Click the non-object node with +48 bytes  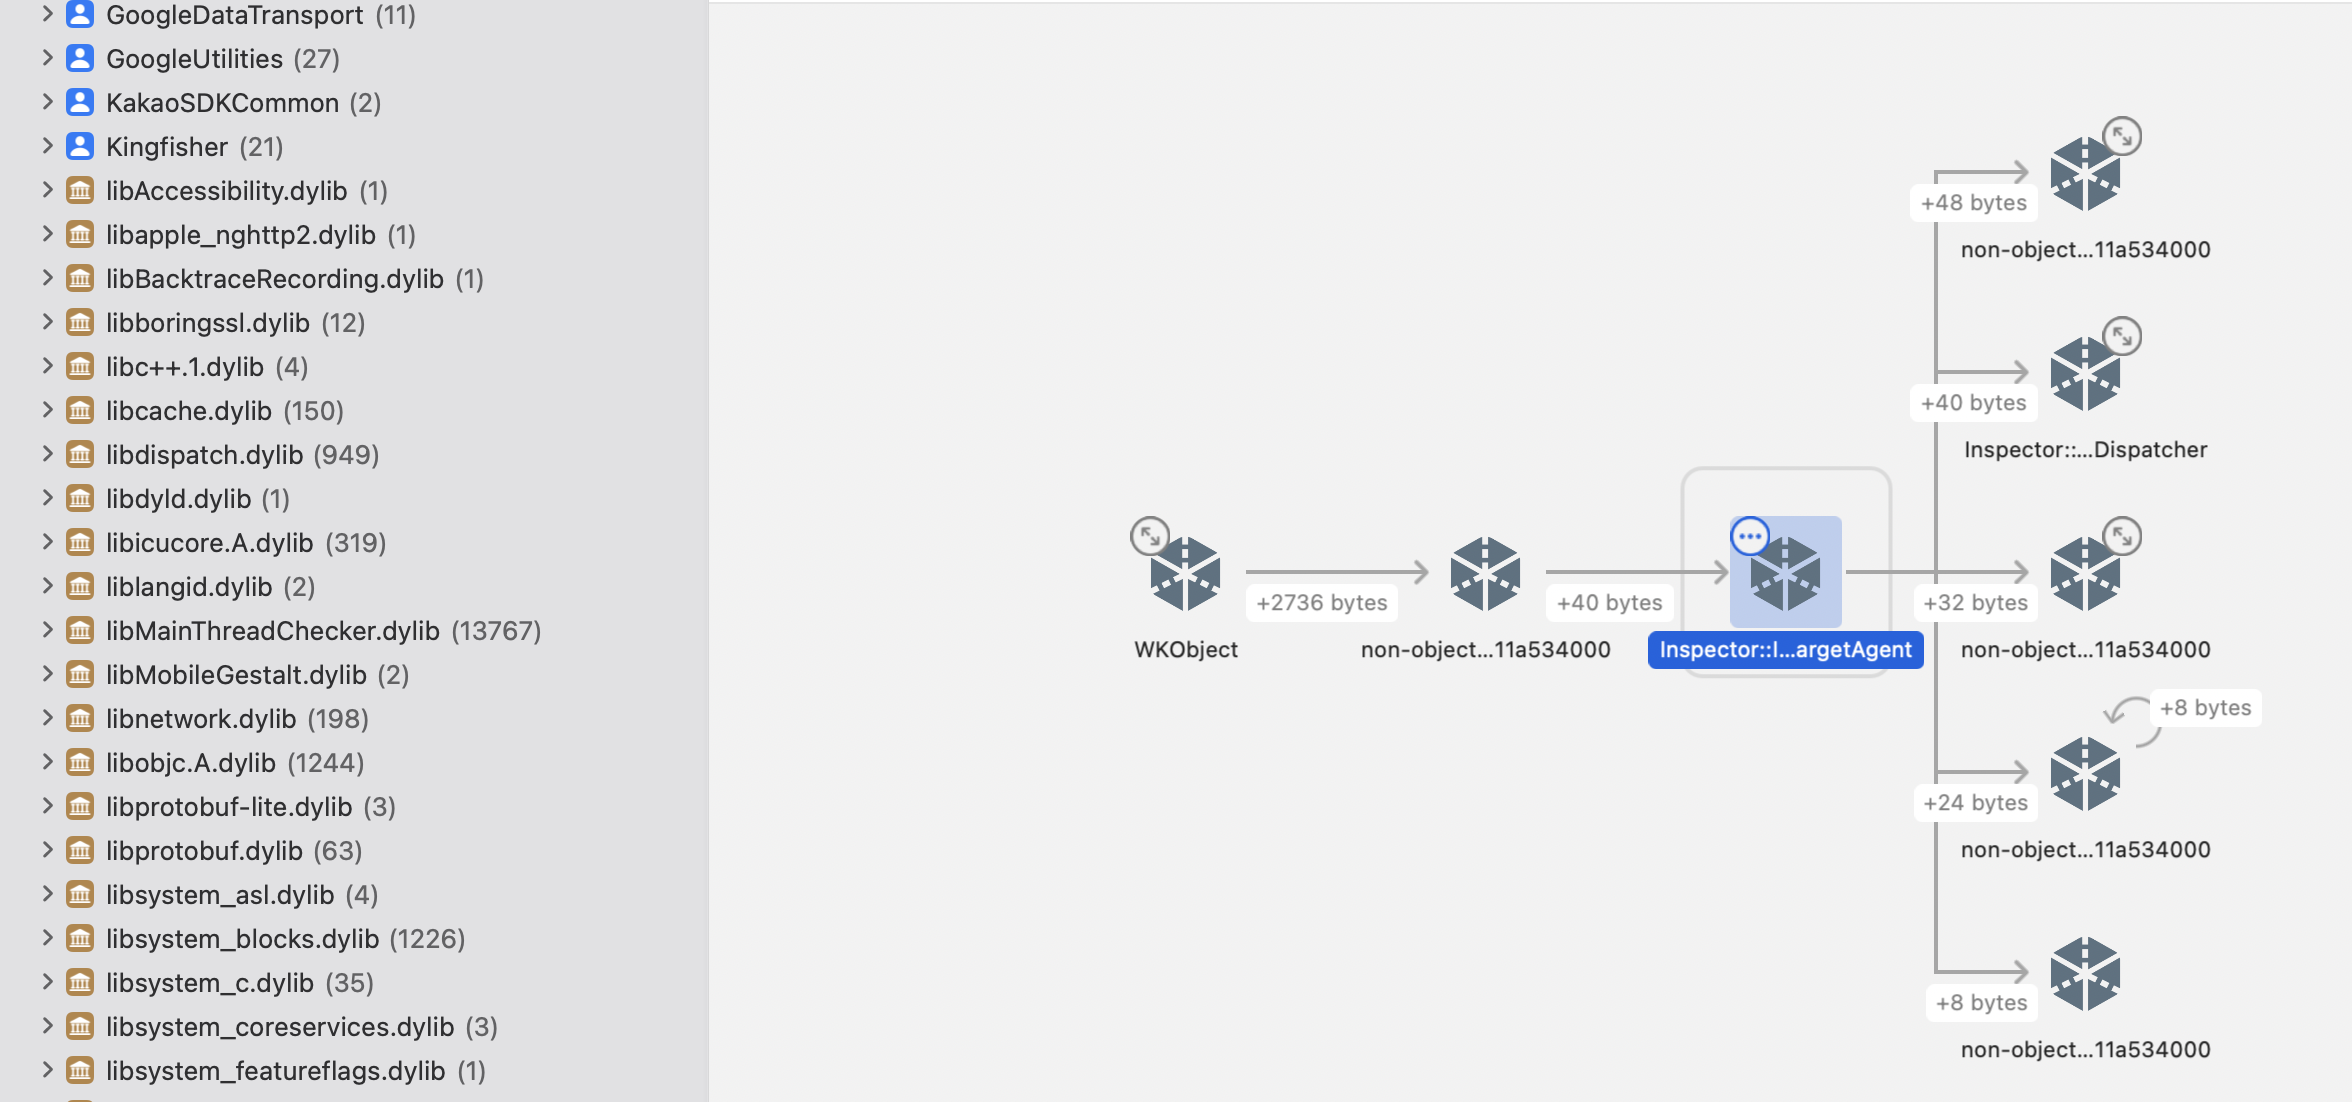point(2085,175)
